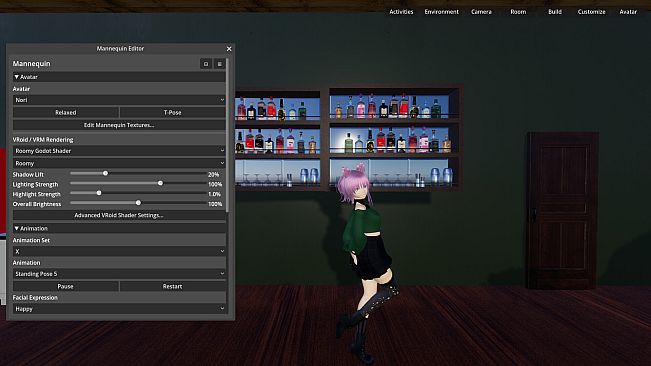651x366 pixels.
Task: Open the Nori avatar dropdown
Action: [x=119, y=100]
